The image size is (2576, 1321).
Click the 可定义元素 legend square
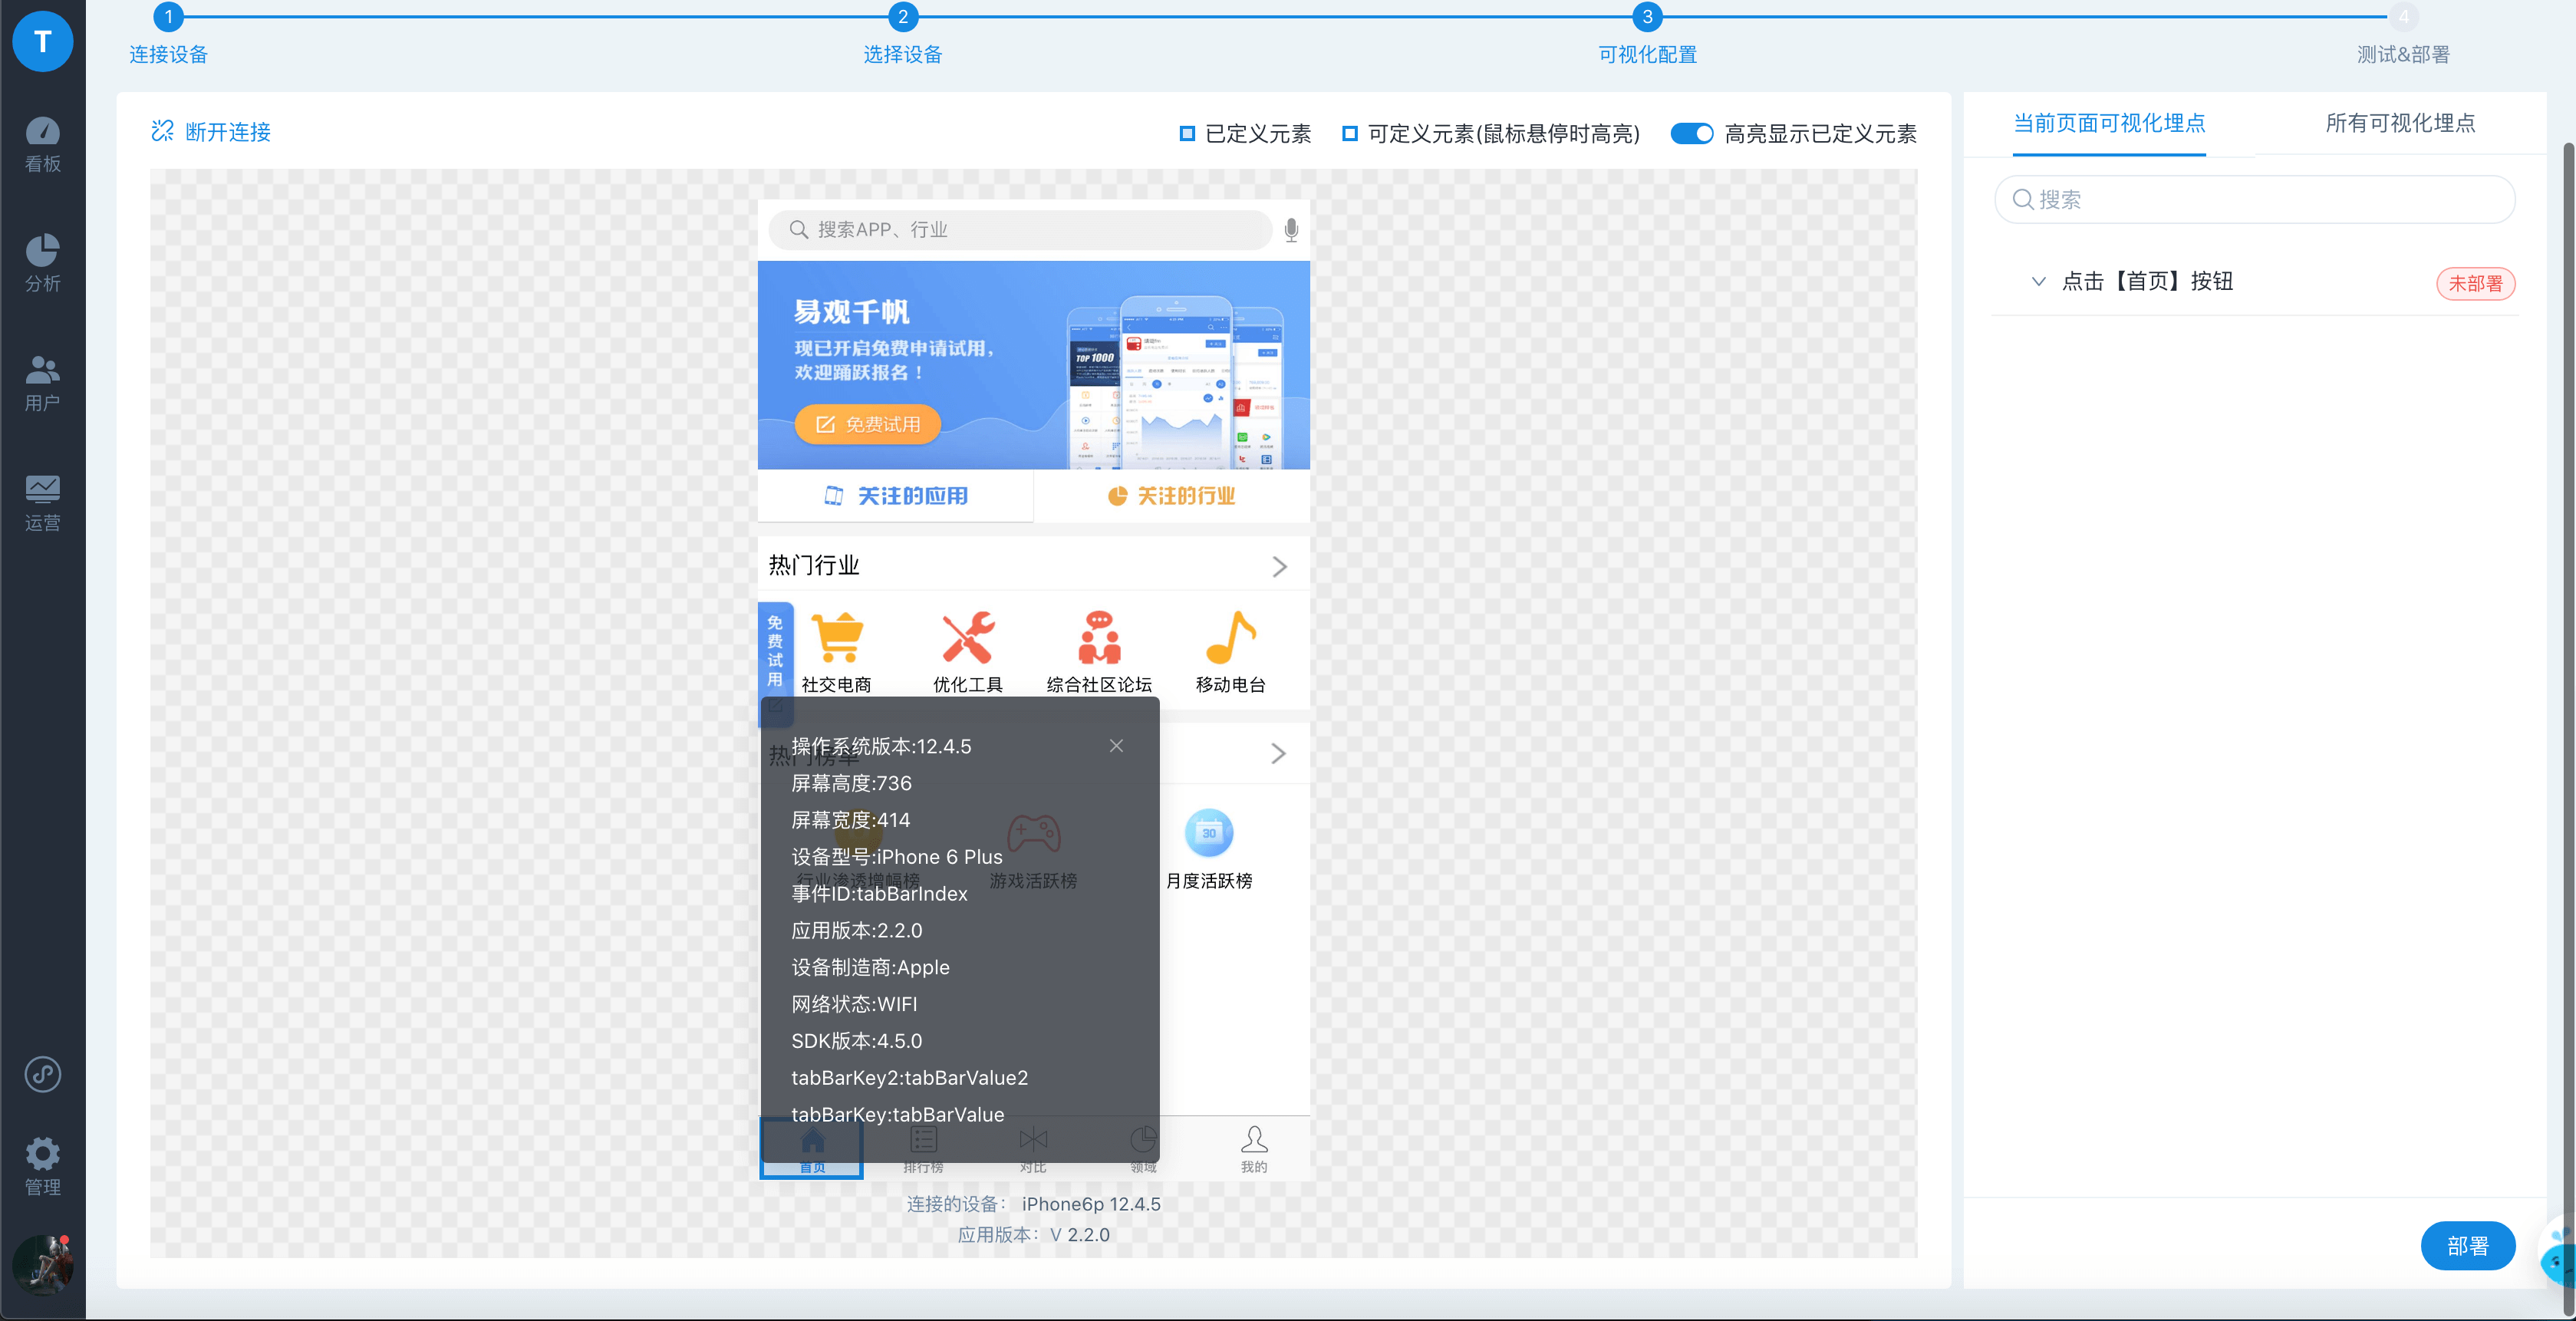click(1349, 133)
